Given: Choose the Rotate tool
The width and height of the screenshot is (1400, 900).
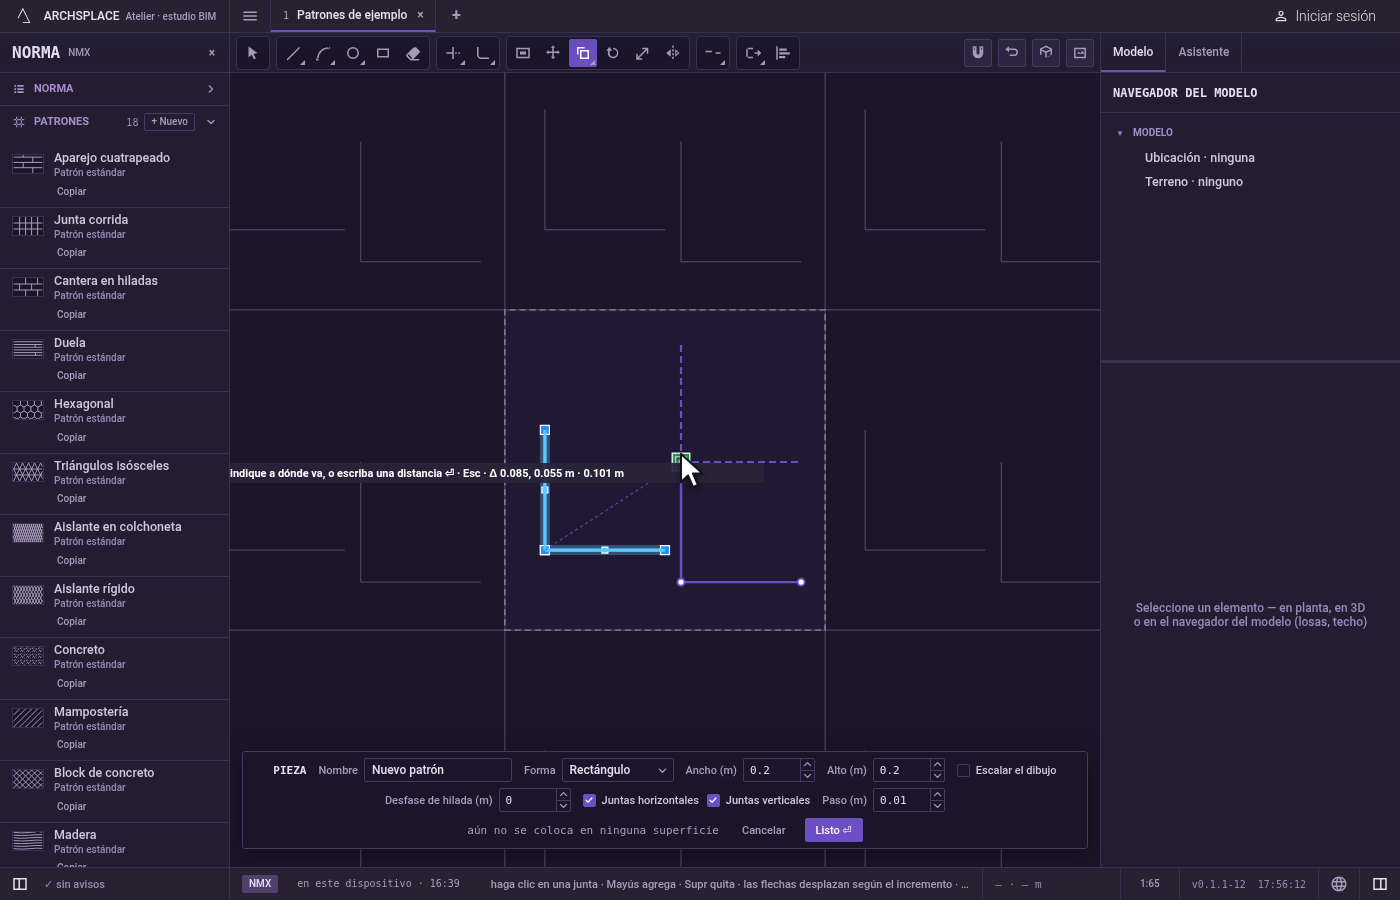Looking at the screenshot, I should pyautogui.click(x=613, y=53).
